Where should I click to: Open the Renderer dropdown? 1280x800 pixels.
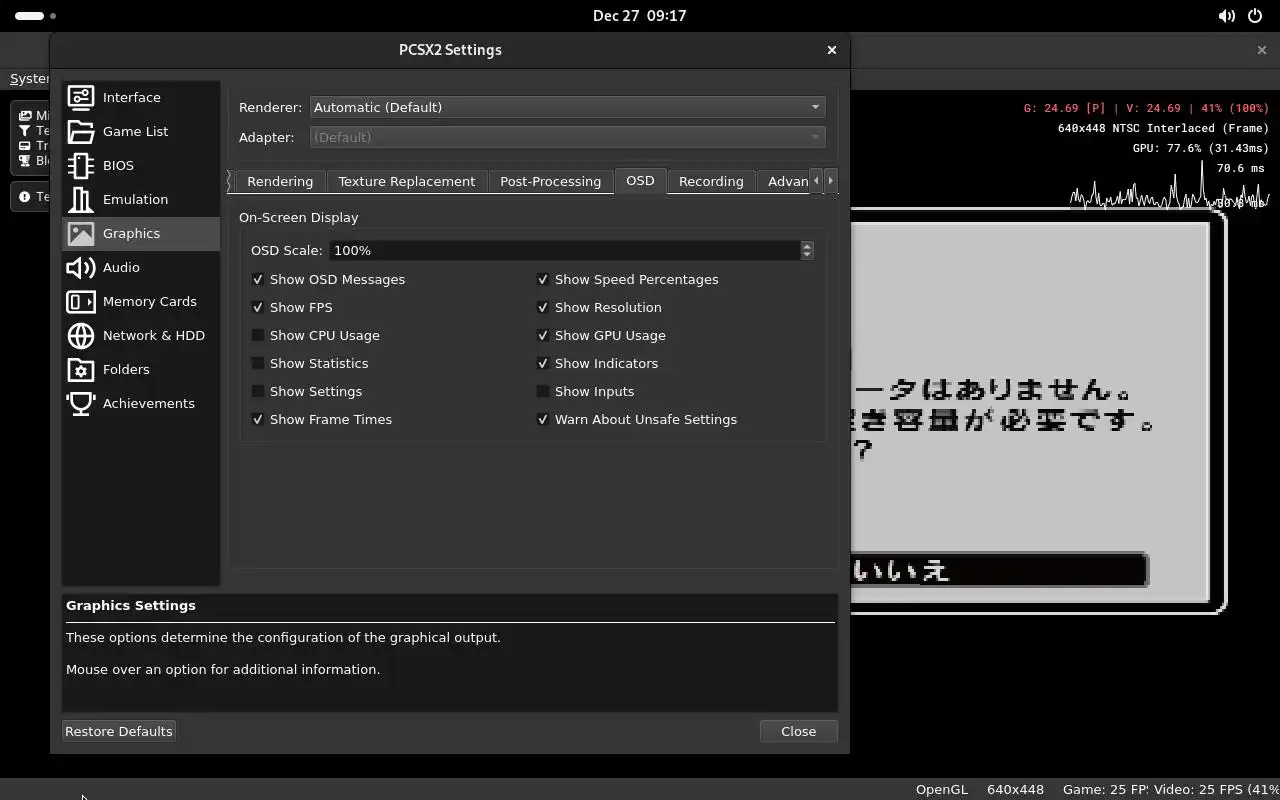pyautogui.click(x=567, y=107)
